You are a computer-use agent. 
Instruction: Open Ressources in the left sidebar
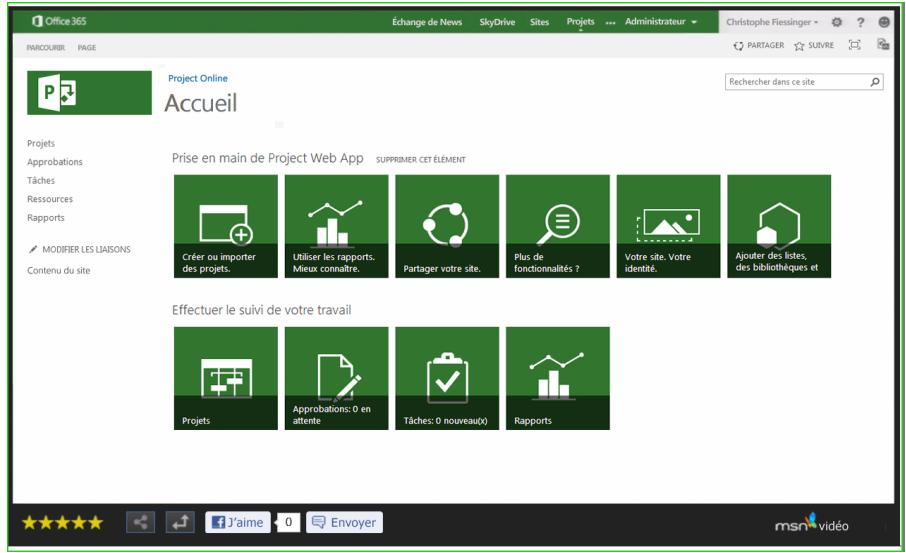click(x=50, y=199)
